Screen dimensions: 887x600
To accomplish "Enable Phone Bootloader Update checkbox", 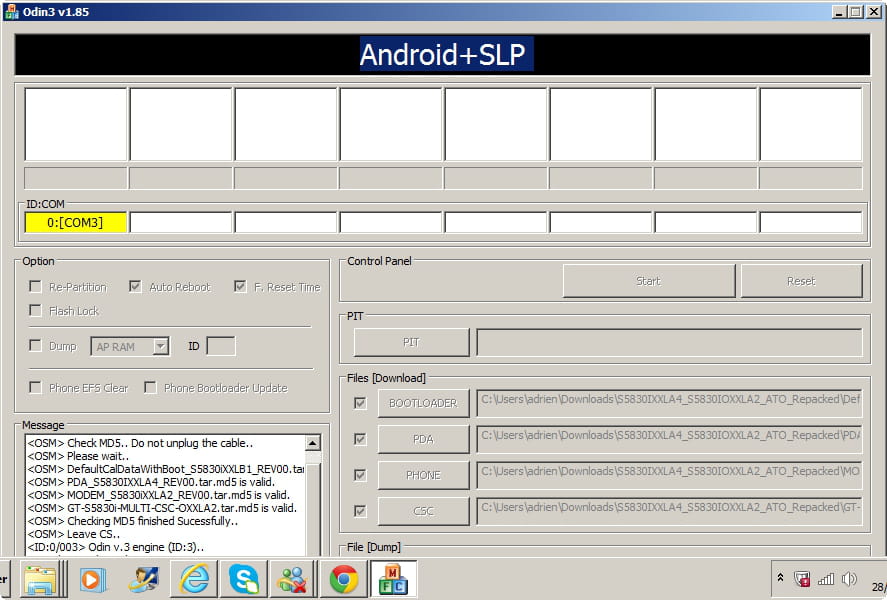I will tap(150, 387).
